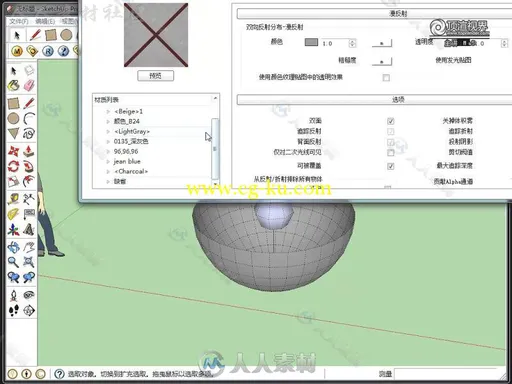The width and height of the screenshot is (512, 384).
Task: Select the Dimension tool
Action: [x=29, y=199]
